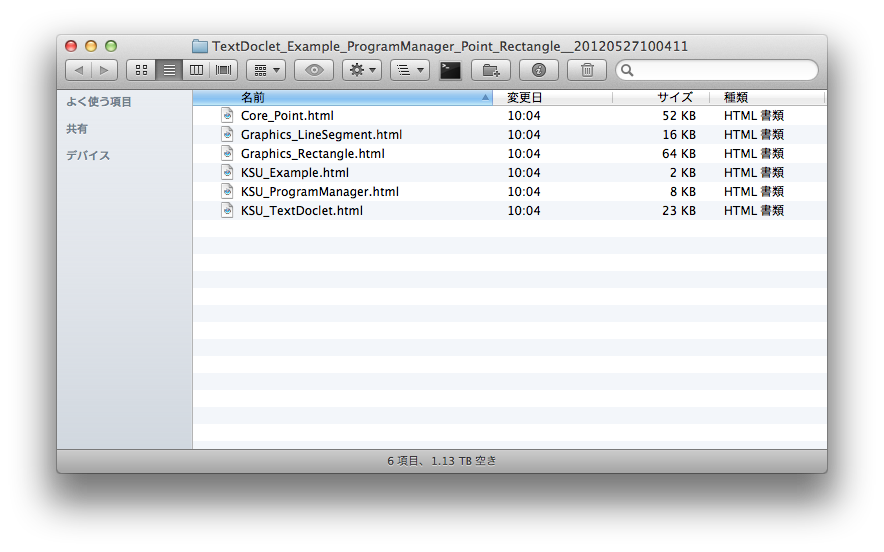The width and height of the screenshot is (884, 552).
Task: Toggle sort direction arrow in 名前 header
Action: pos(485,98)
